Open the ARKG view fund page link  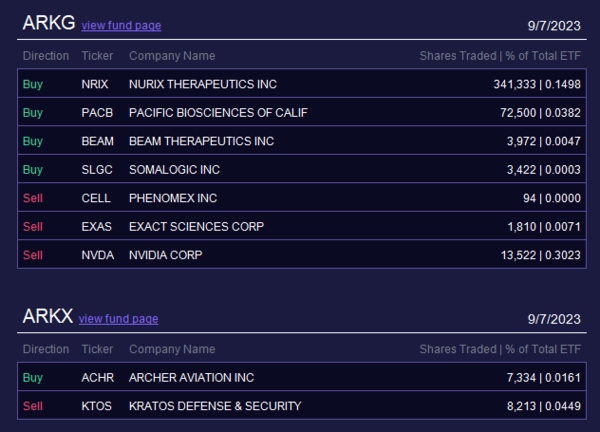pyautogui.click(x=121, y=26)
